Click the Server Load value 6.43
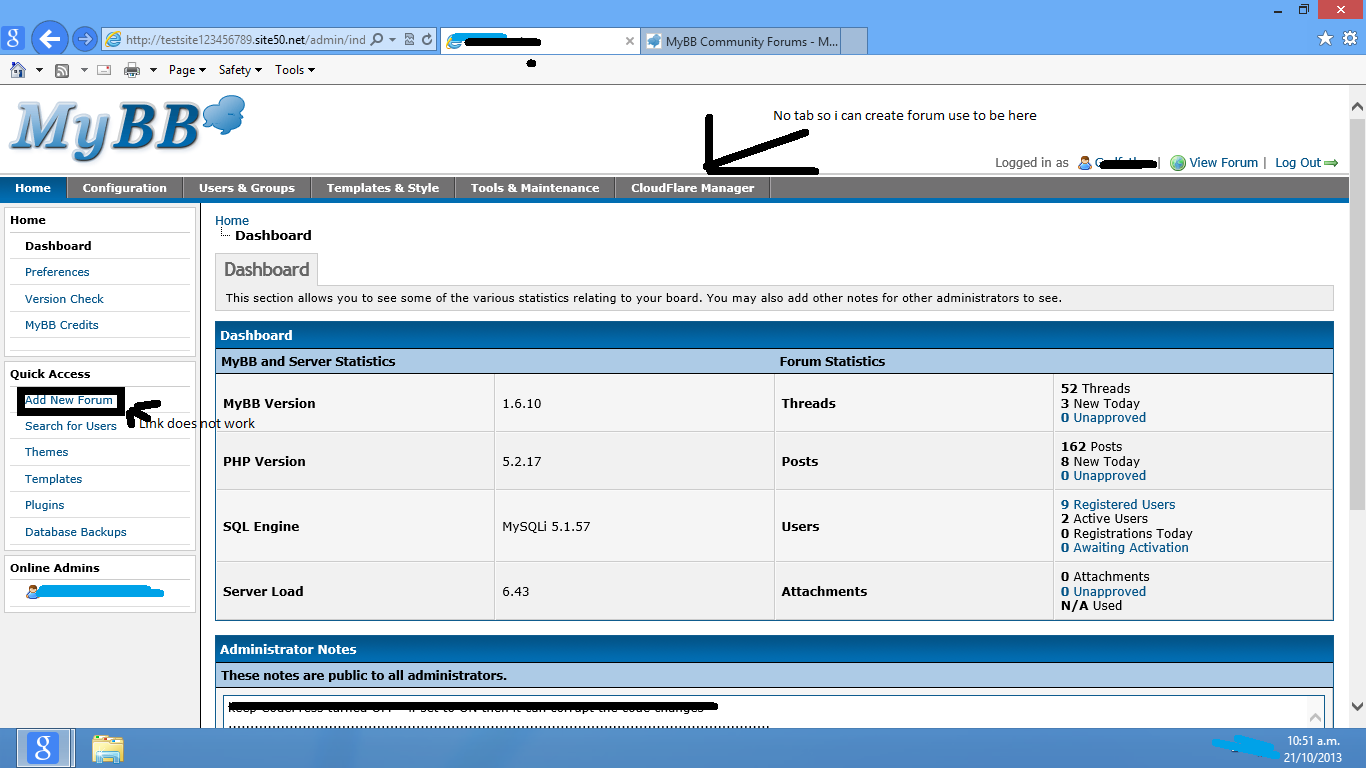Screen dimensions: 1366x768 pos(516,592)
